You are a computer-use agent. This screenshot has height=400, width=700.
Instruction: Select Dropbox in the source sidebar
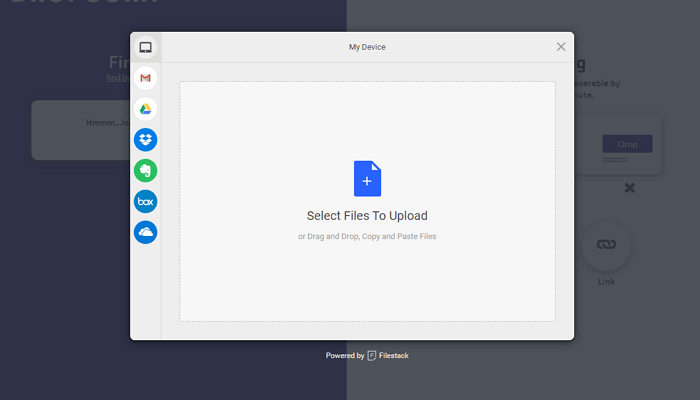146,140
